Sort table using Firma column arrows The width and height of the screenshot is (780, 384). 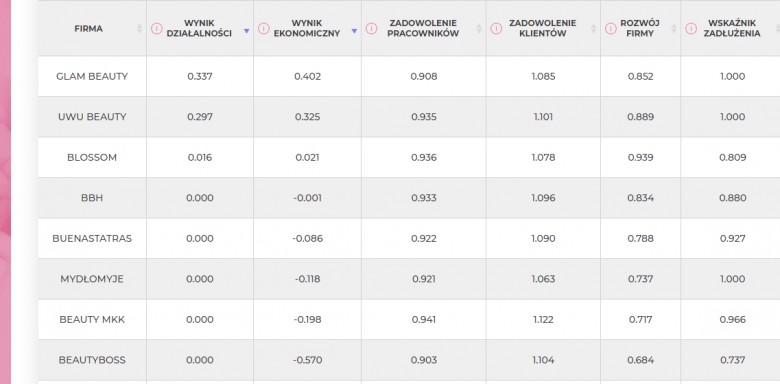(140, 29)
